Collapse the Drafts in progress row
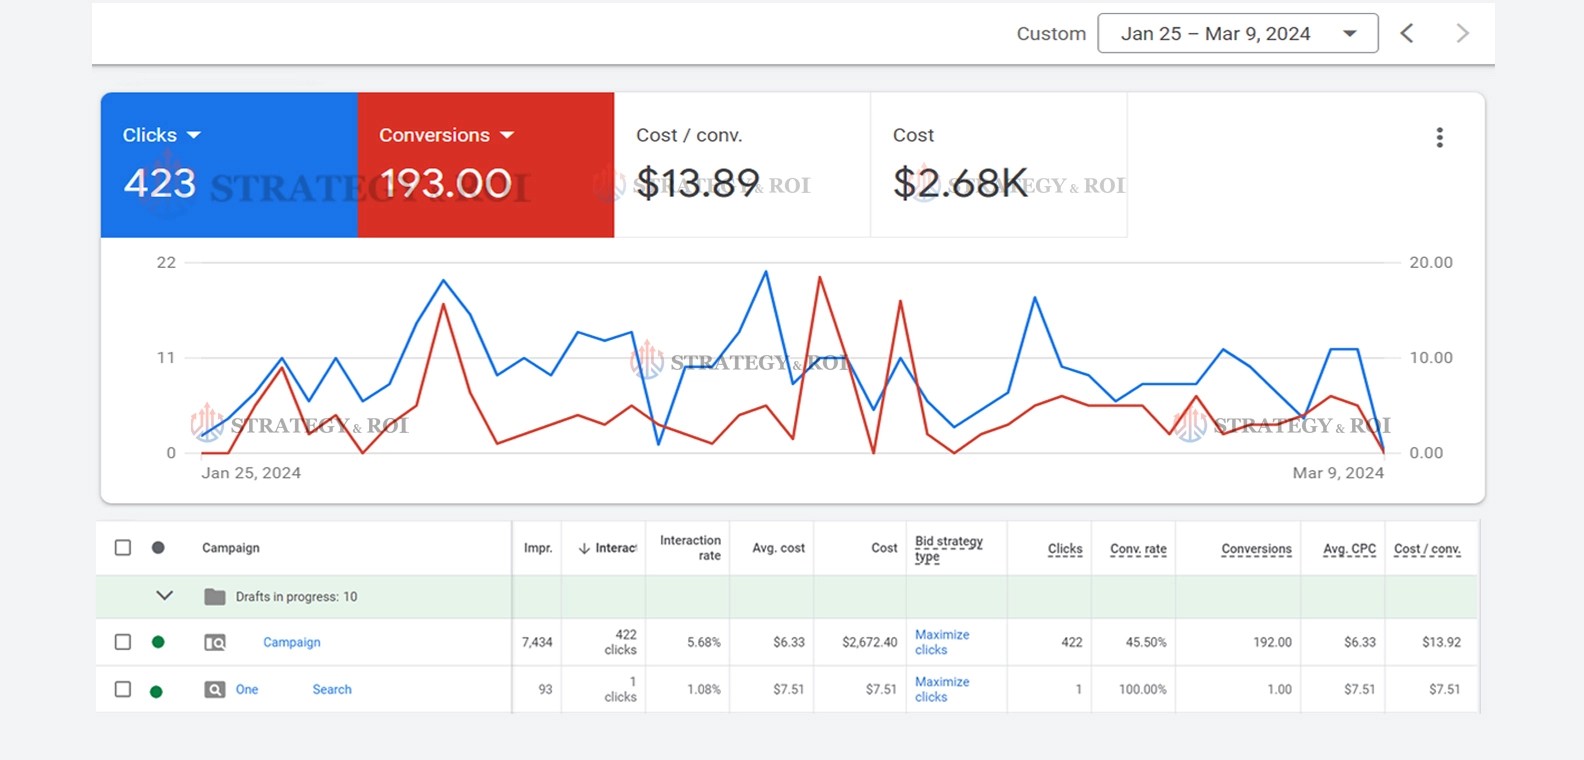 (165, 596)
